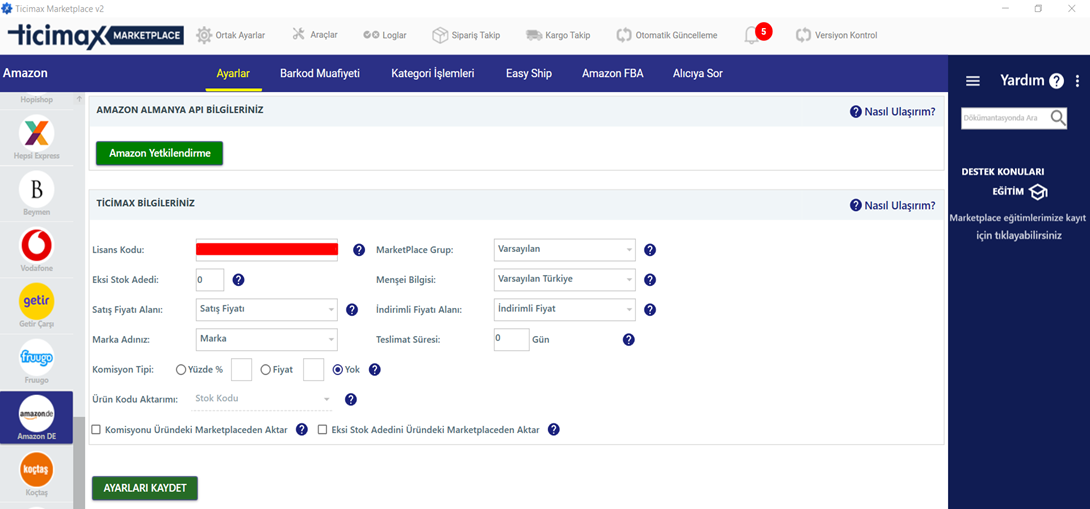This screenshot has width=1090, height=509.
Task: Click the Eğitim graduation cap icon
Action: (1038, 192)
